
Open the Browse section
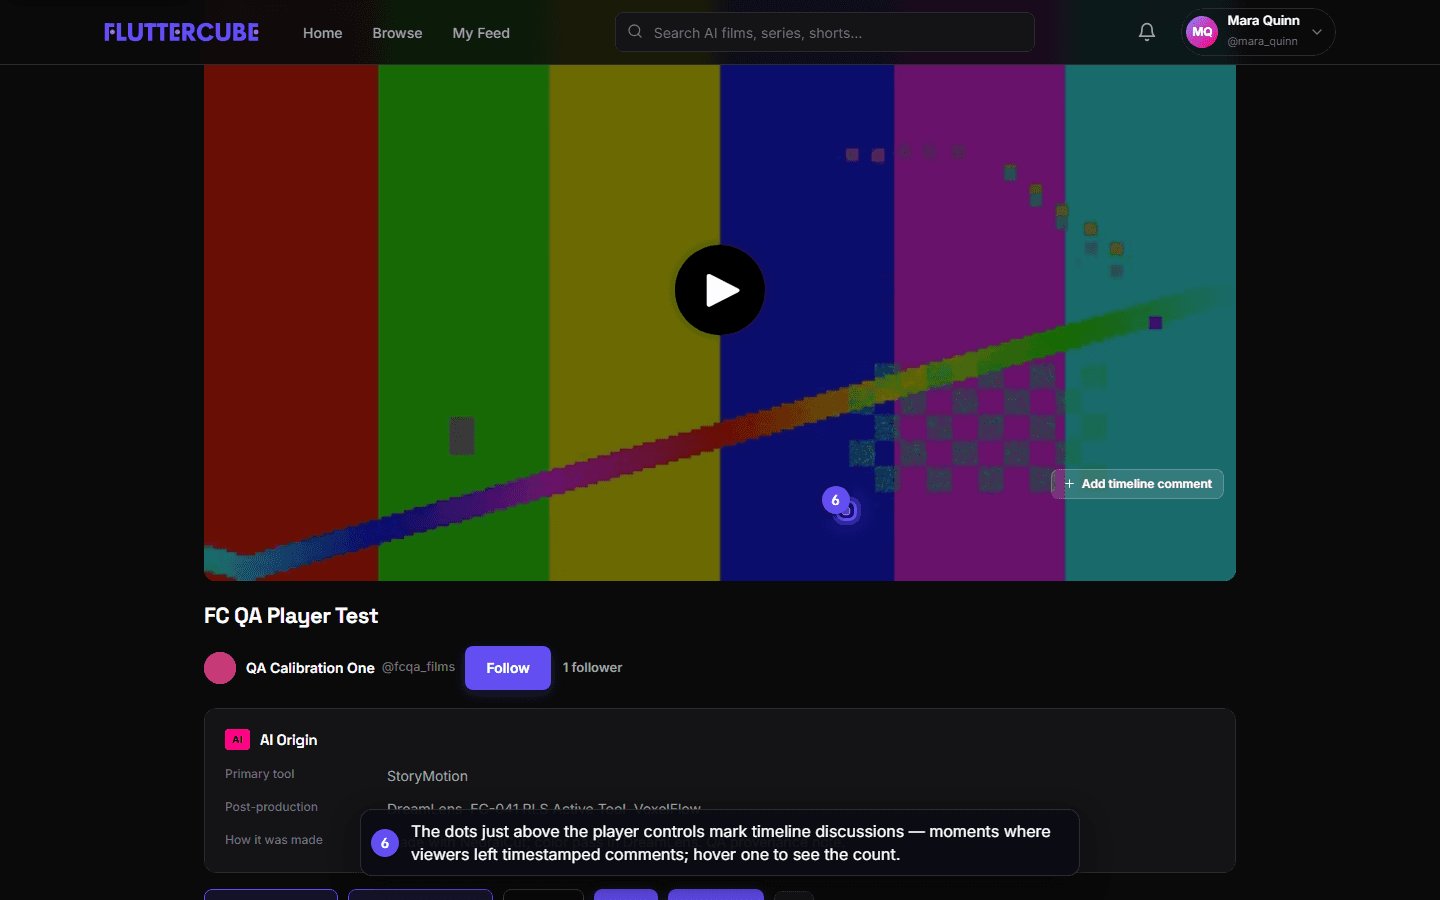(397, 33)
